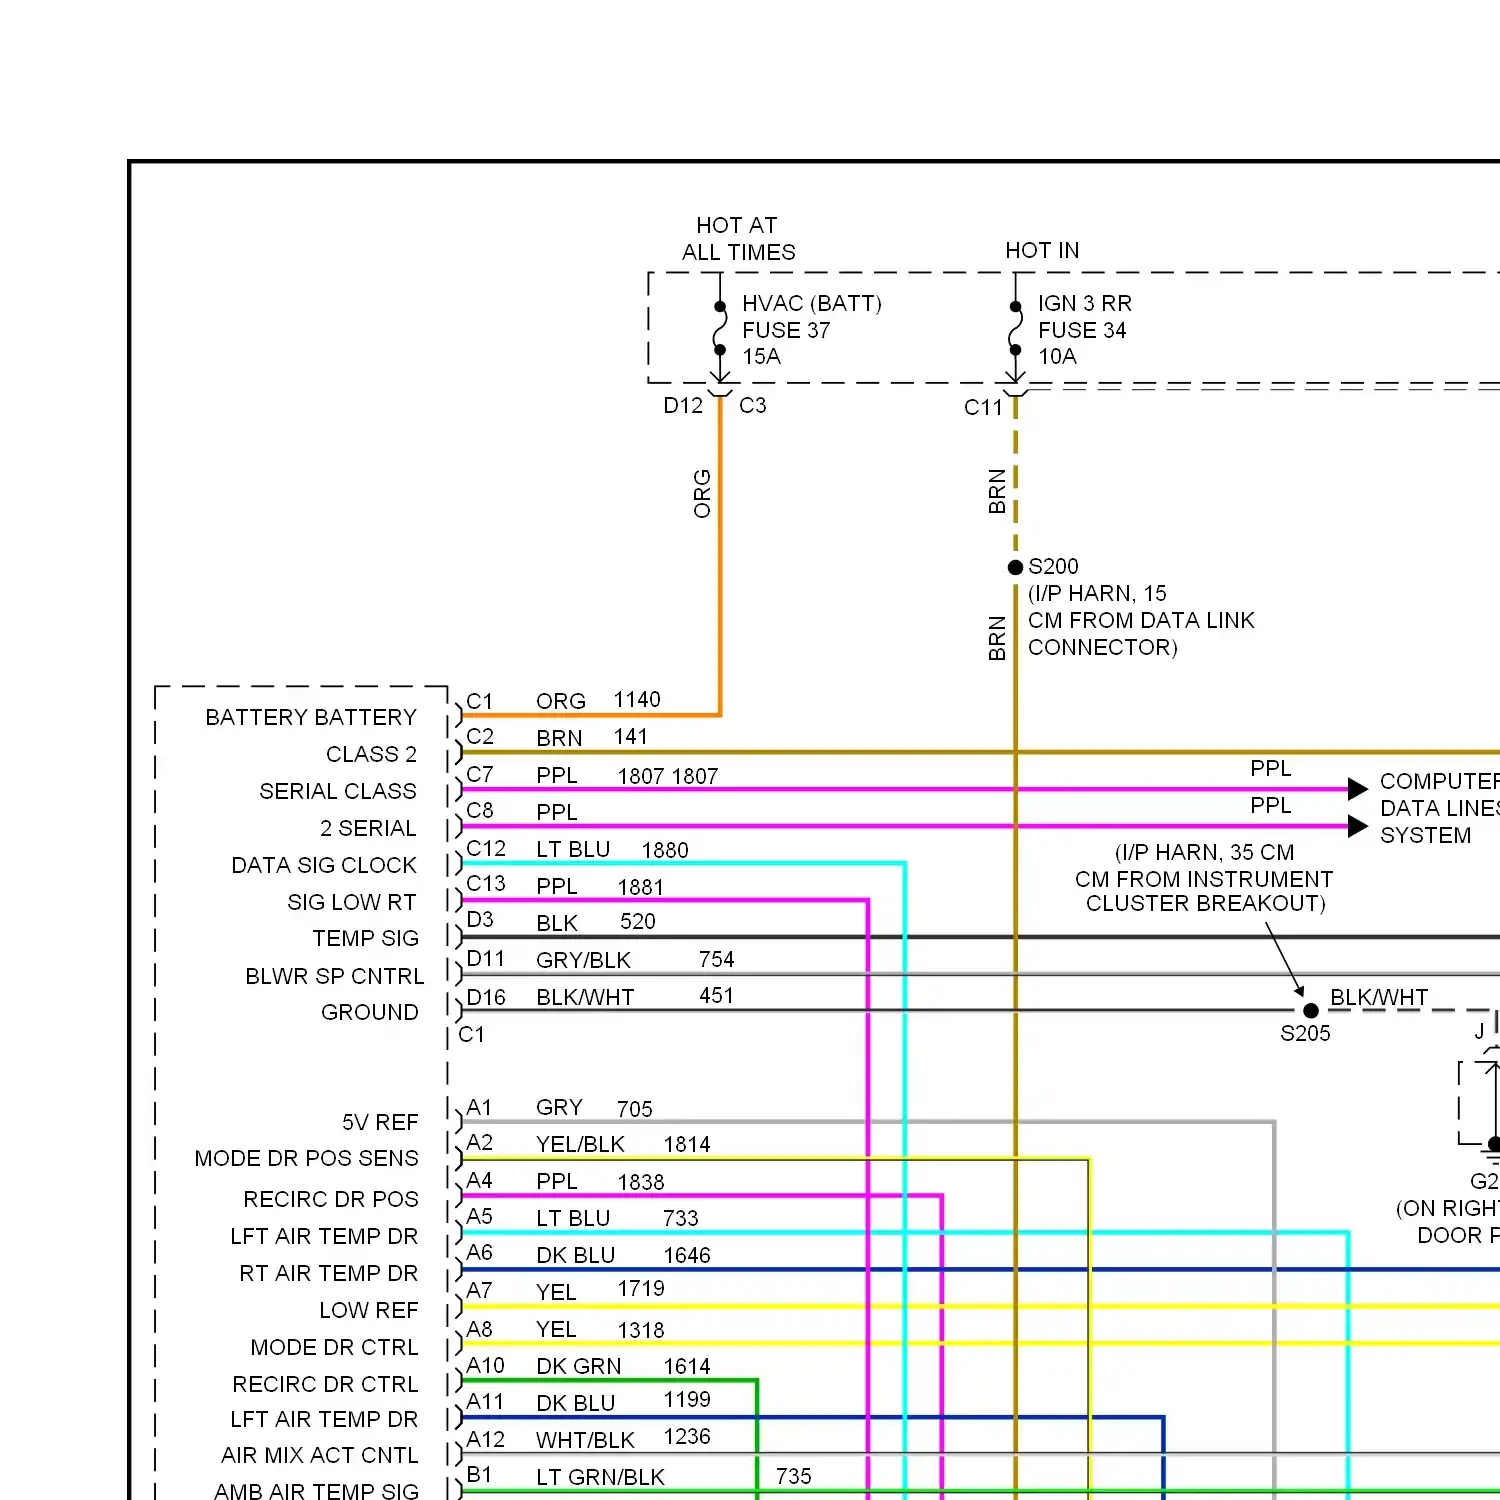Click the ORG 1140 wire label at pin C1
The image size is (1500, 1500).
(598, 700)
